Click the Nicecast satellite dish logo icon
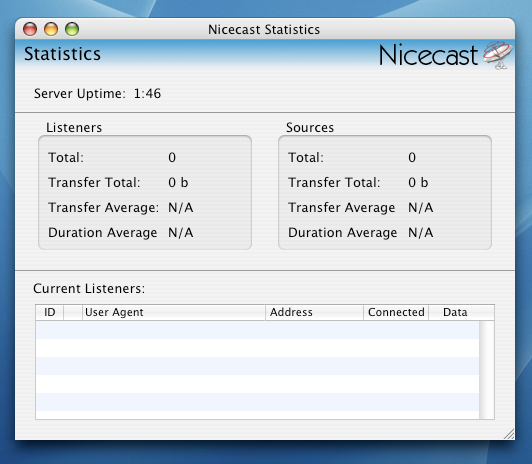Viewport: 532px width, 464px height. (498, 55)
